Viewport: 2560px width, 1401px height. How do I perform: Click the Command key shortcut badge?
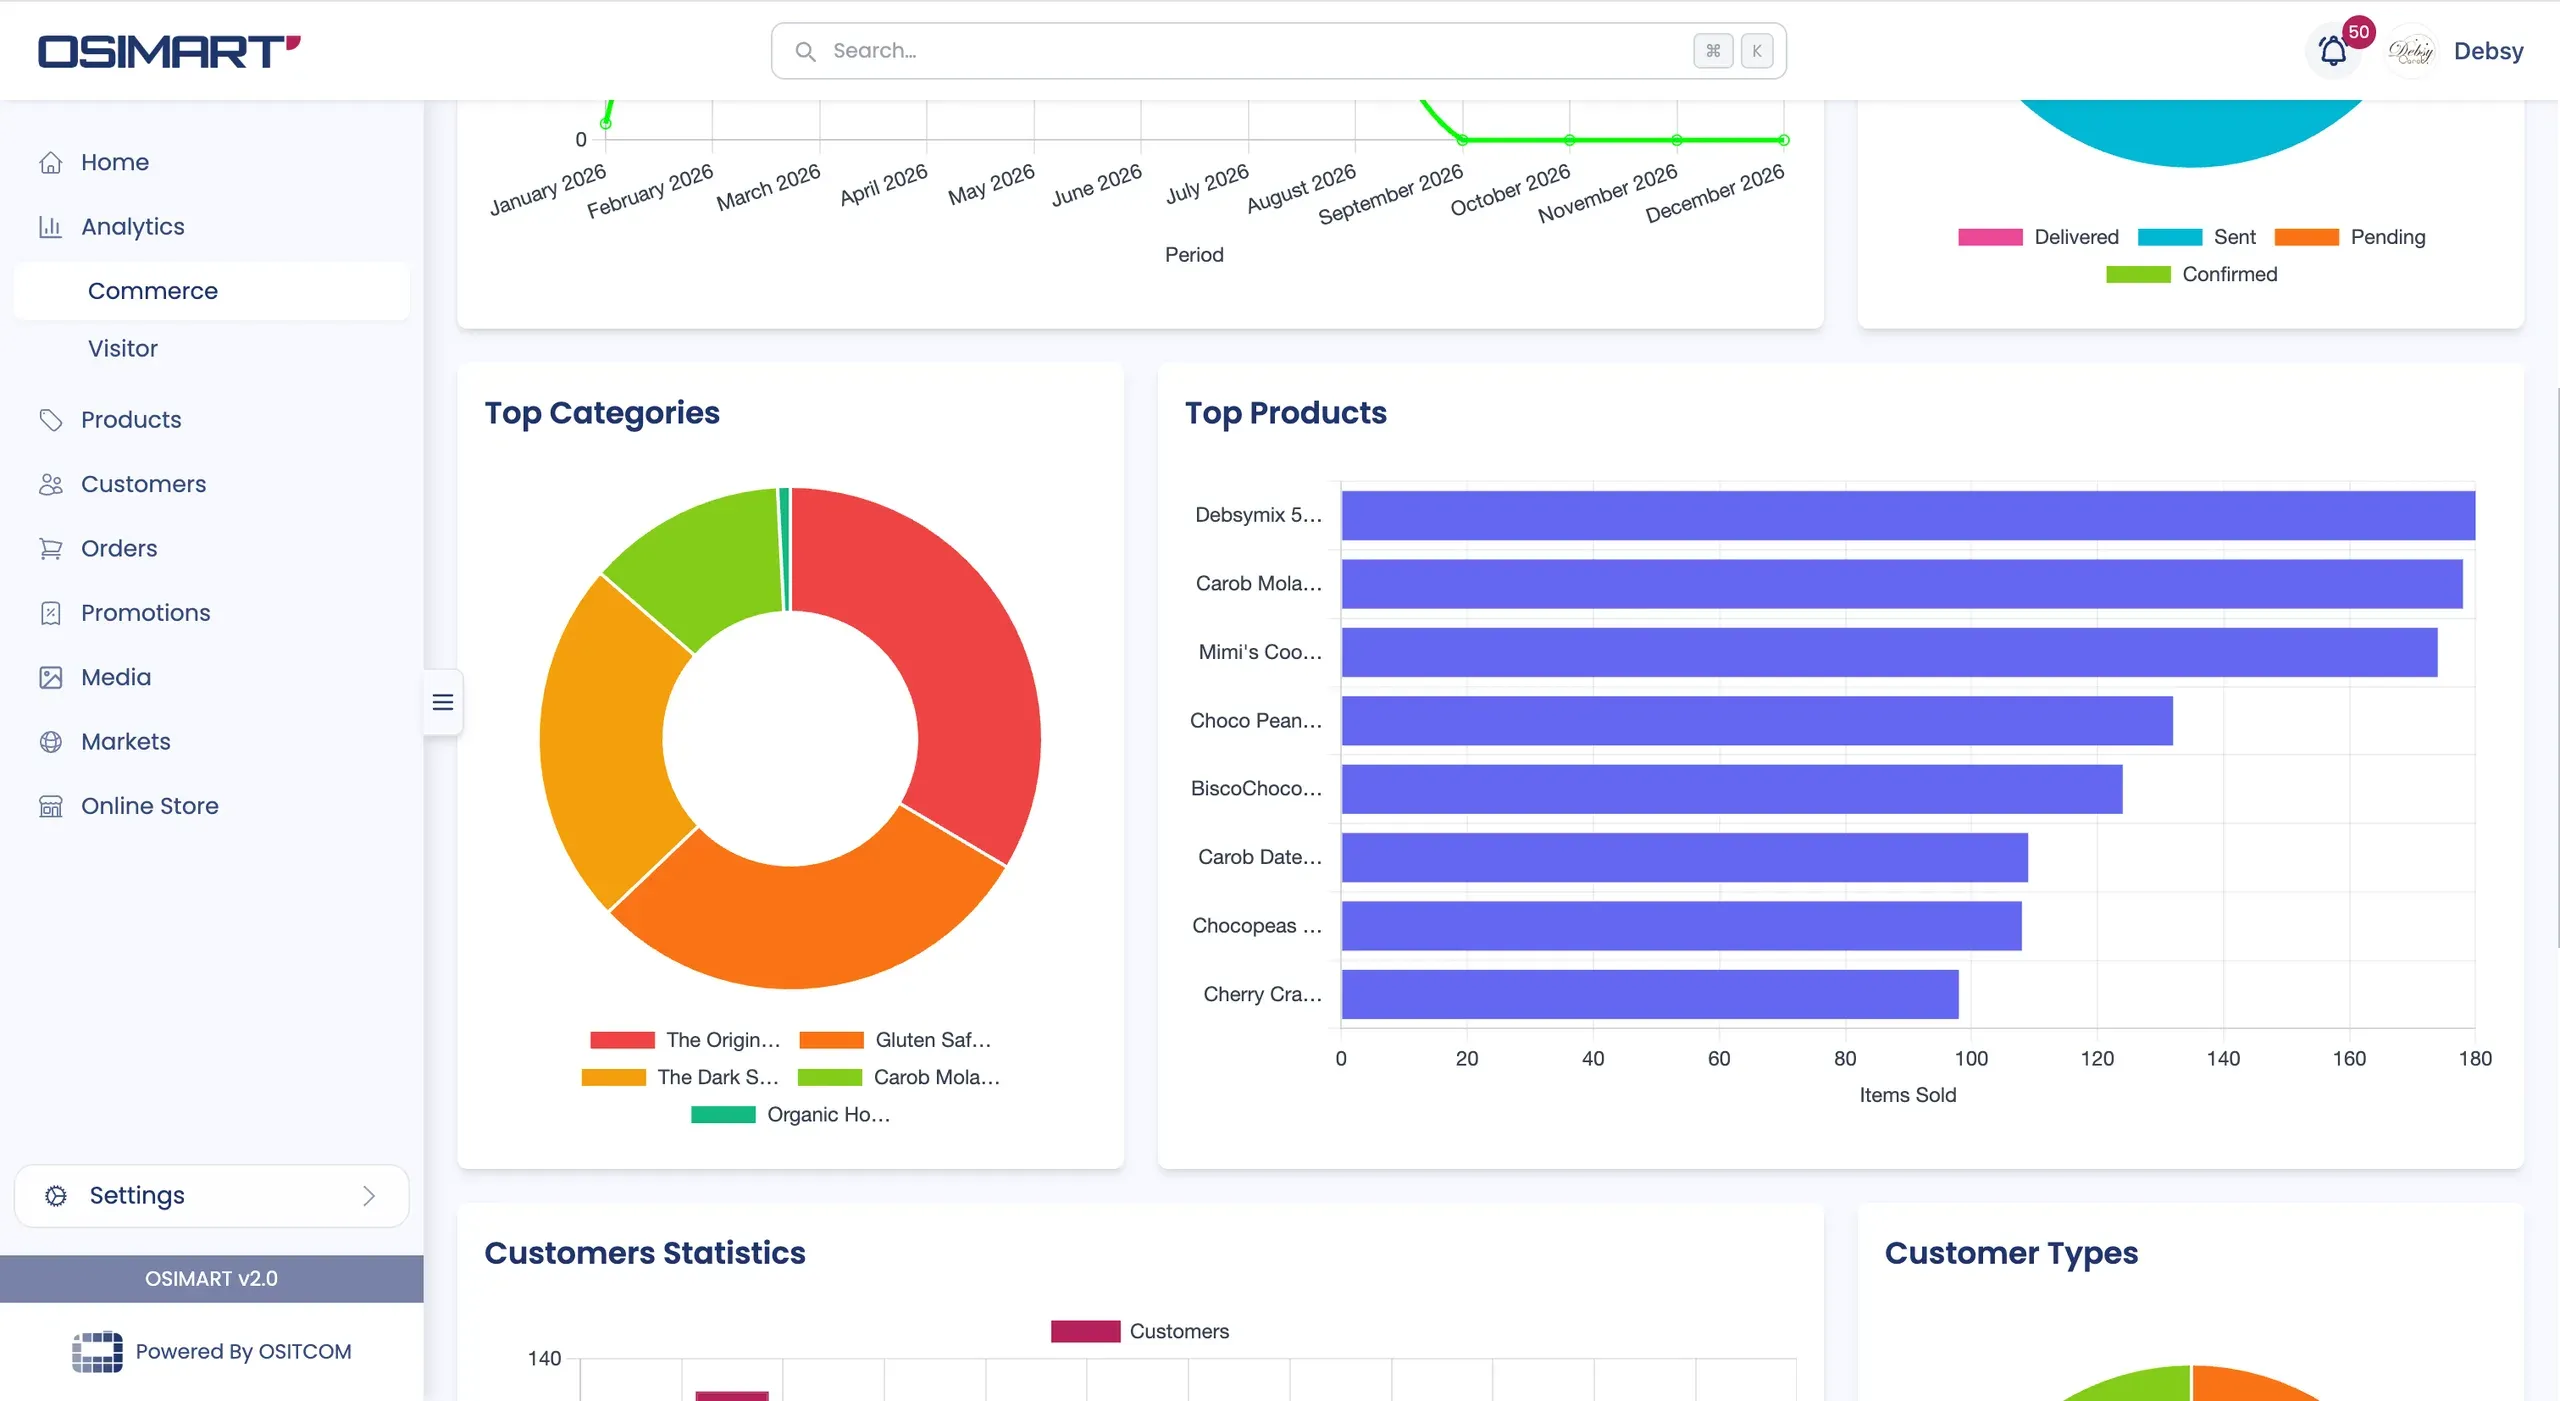point(1713,51)
